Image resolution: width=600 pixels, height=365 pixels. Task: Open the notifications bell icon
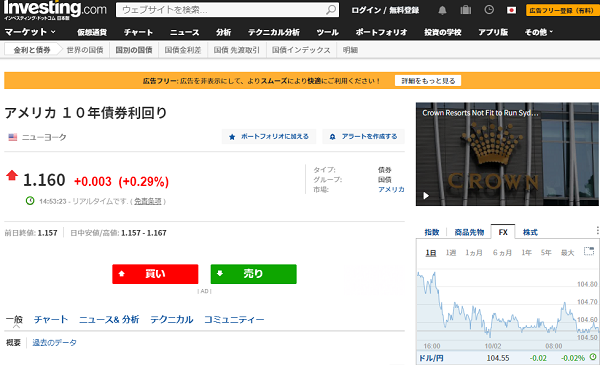(x=442, y=10)
